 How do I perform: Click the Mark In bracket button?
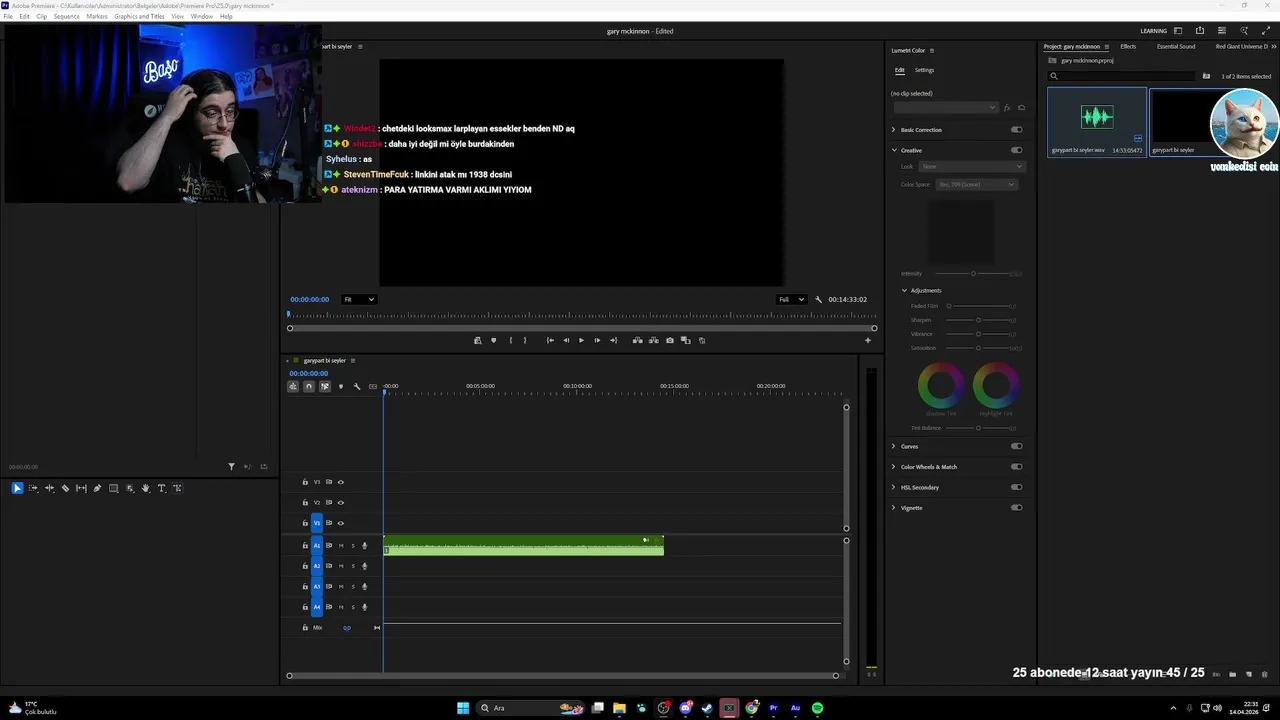pyautogui.click(x=510, y=340)
